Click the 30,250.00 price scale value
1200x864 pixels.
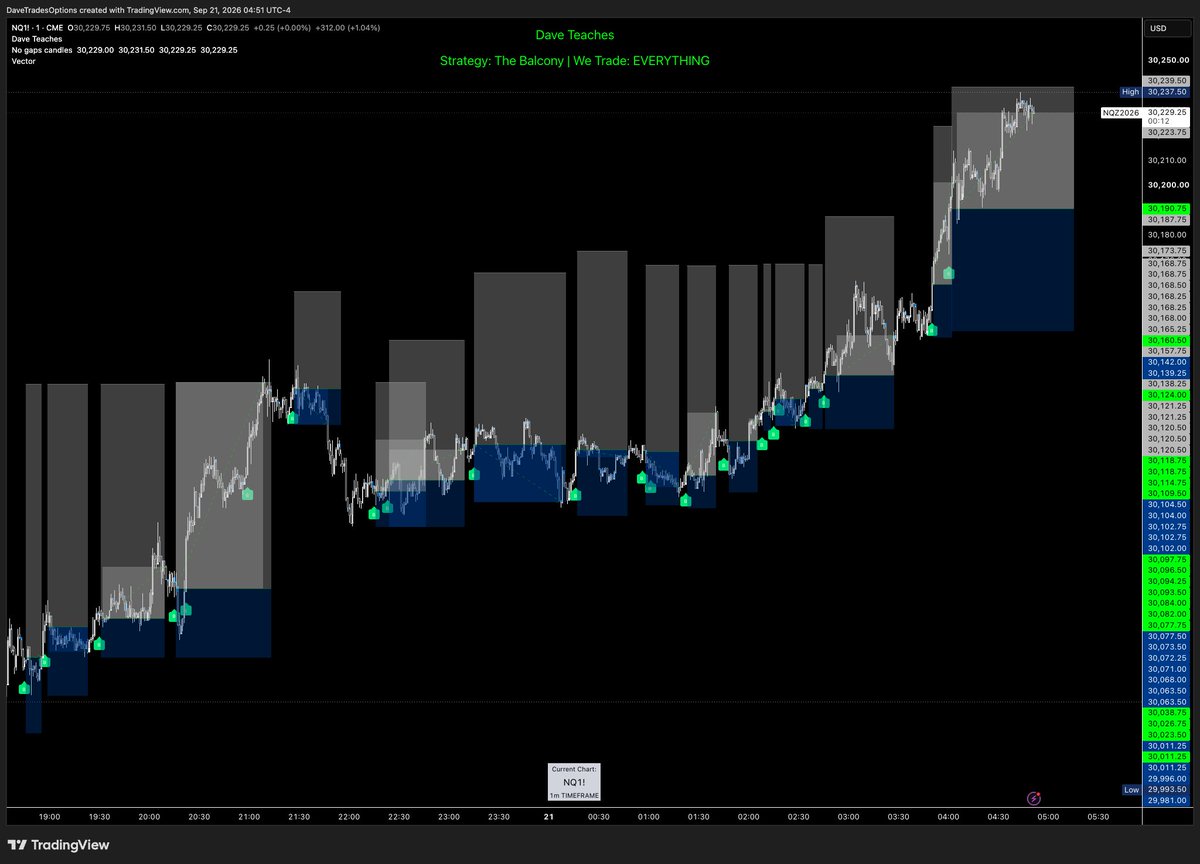click(1167, 61)
